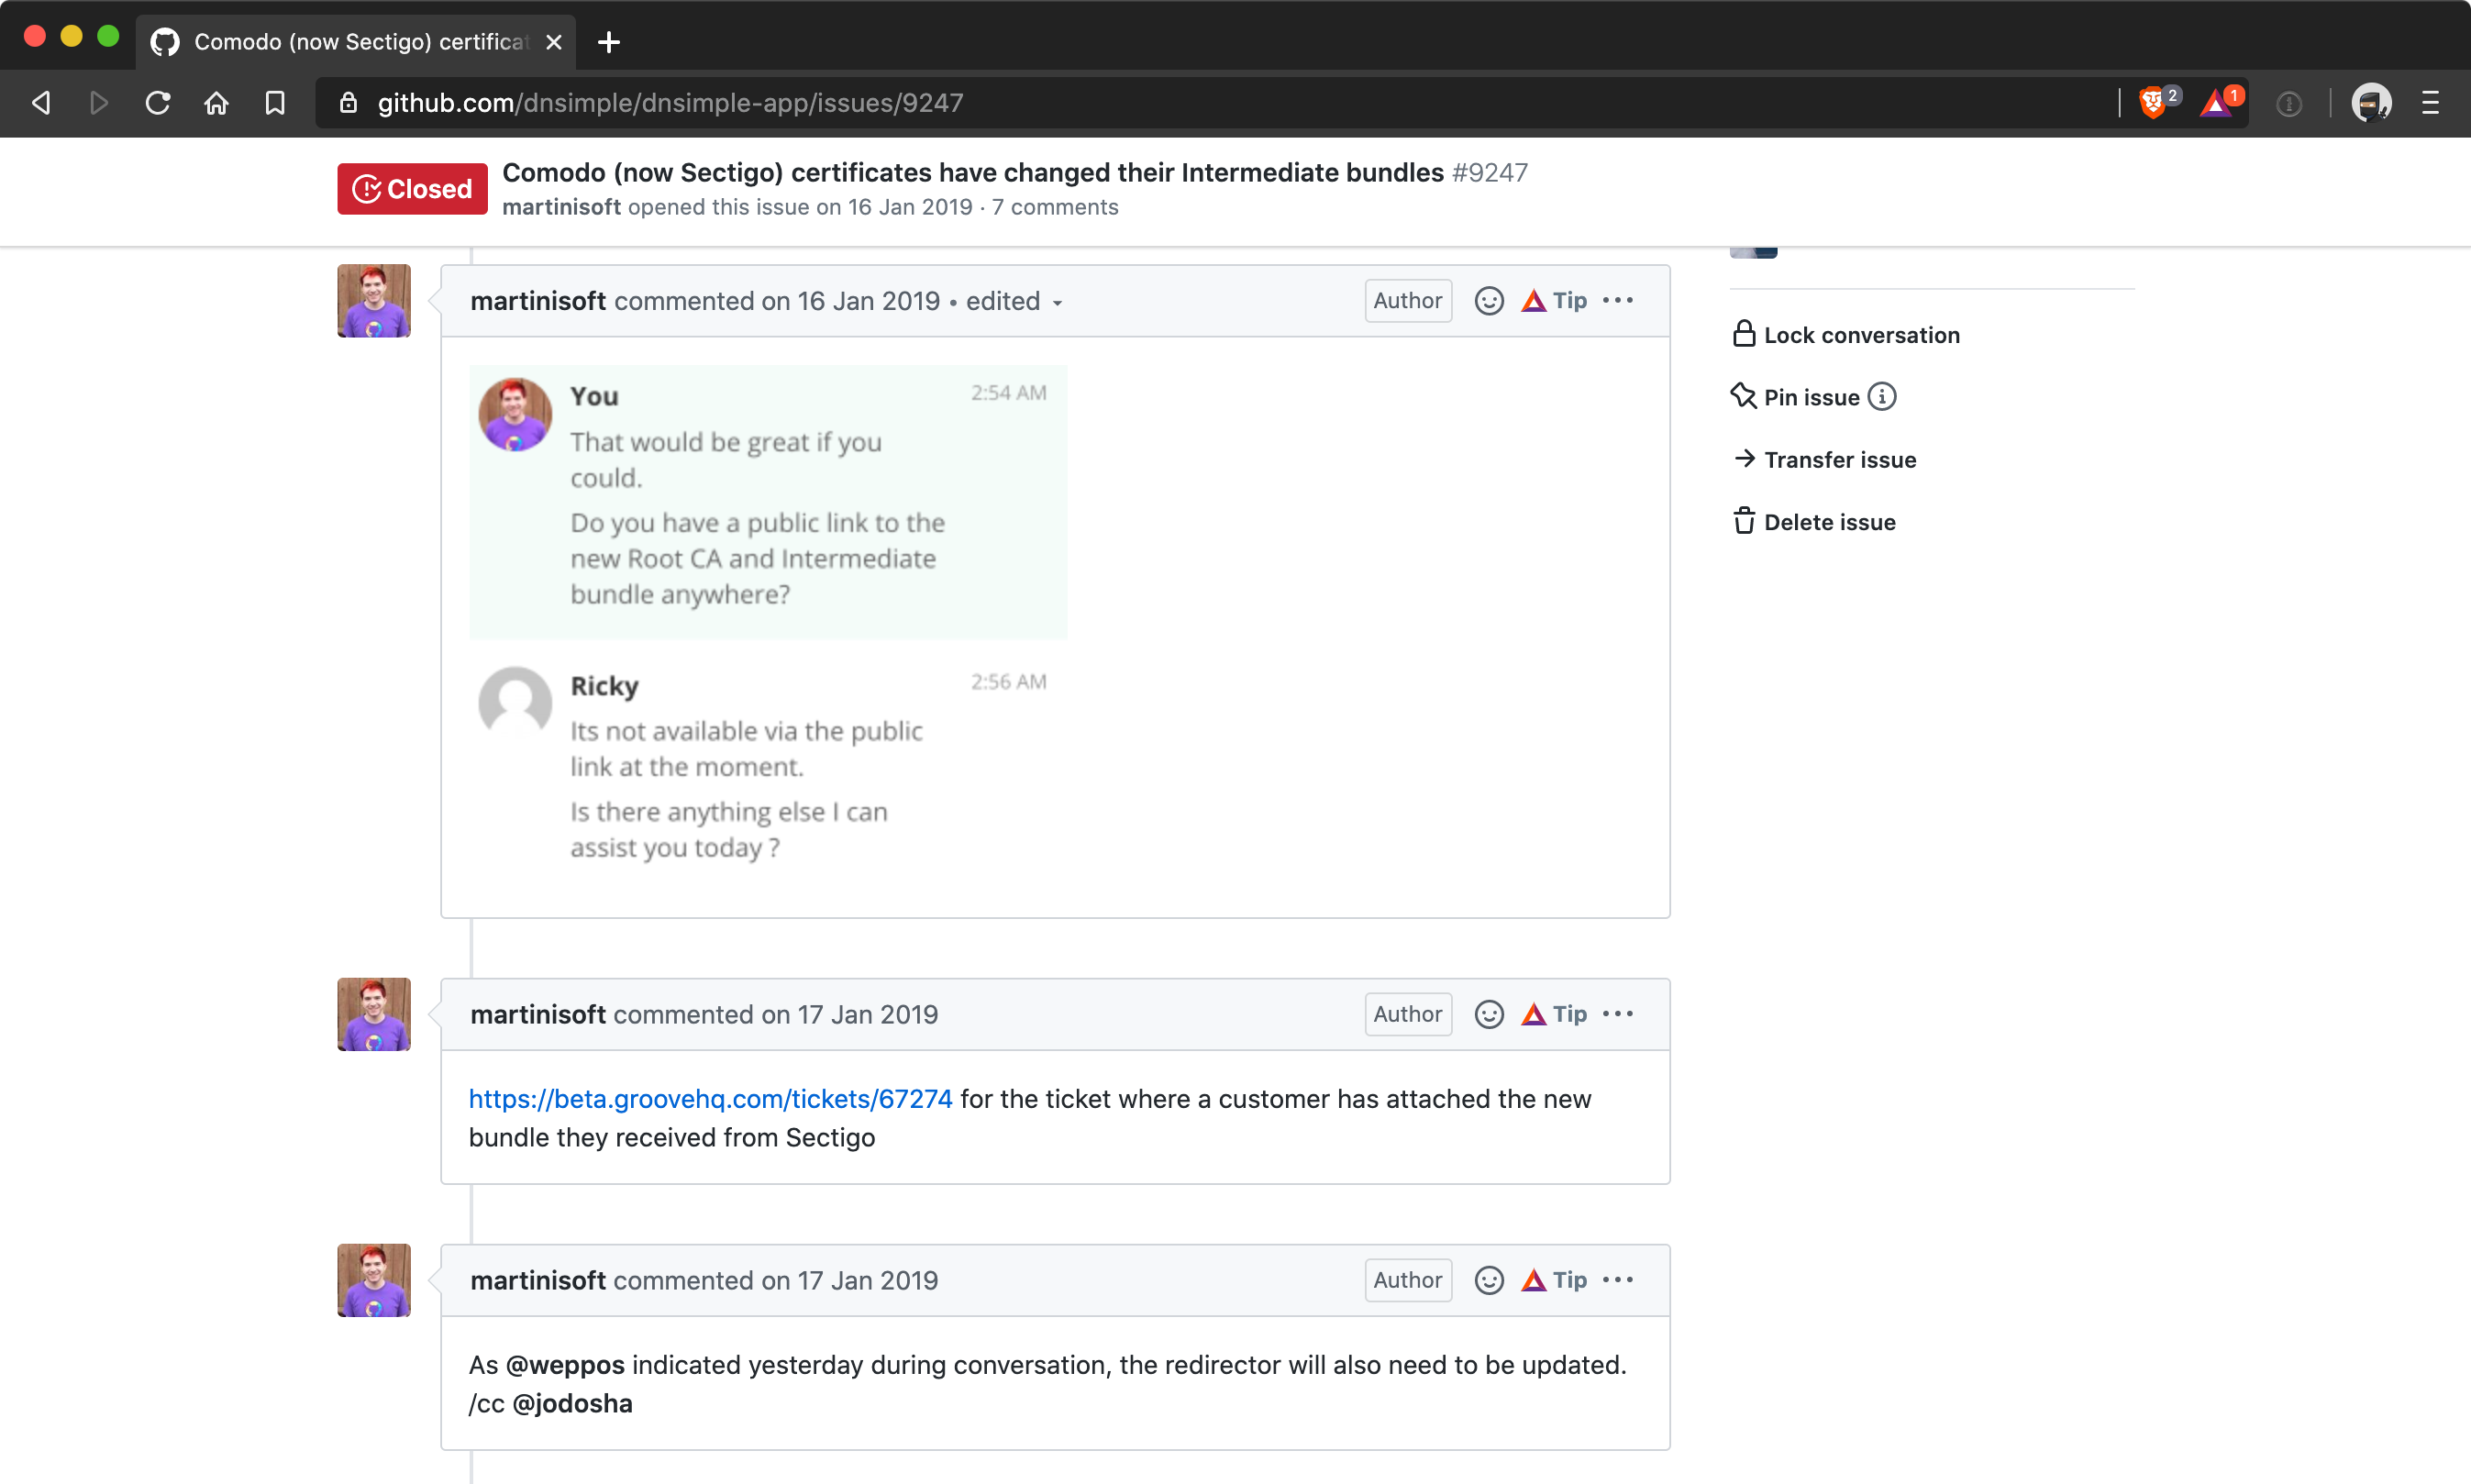Open martinisoft avatar beside redirector comment
The width and height of the screenshot is (2471, 1484).
[x=374, y=1281]
